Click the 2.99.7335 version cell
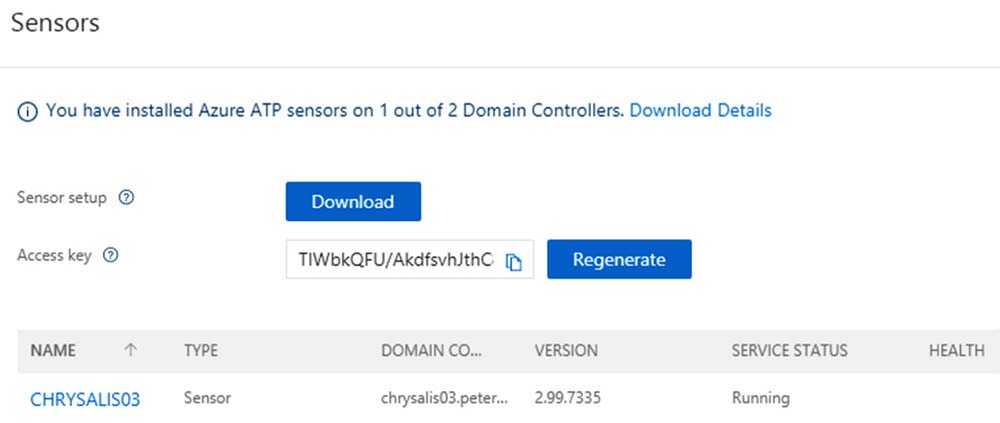 pos(568,398)
